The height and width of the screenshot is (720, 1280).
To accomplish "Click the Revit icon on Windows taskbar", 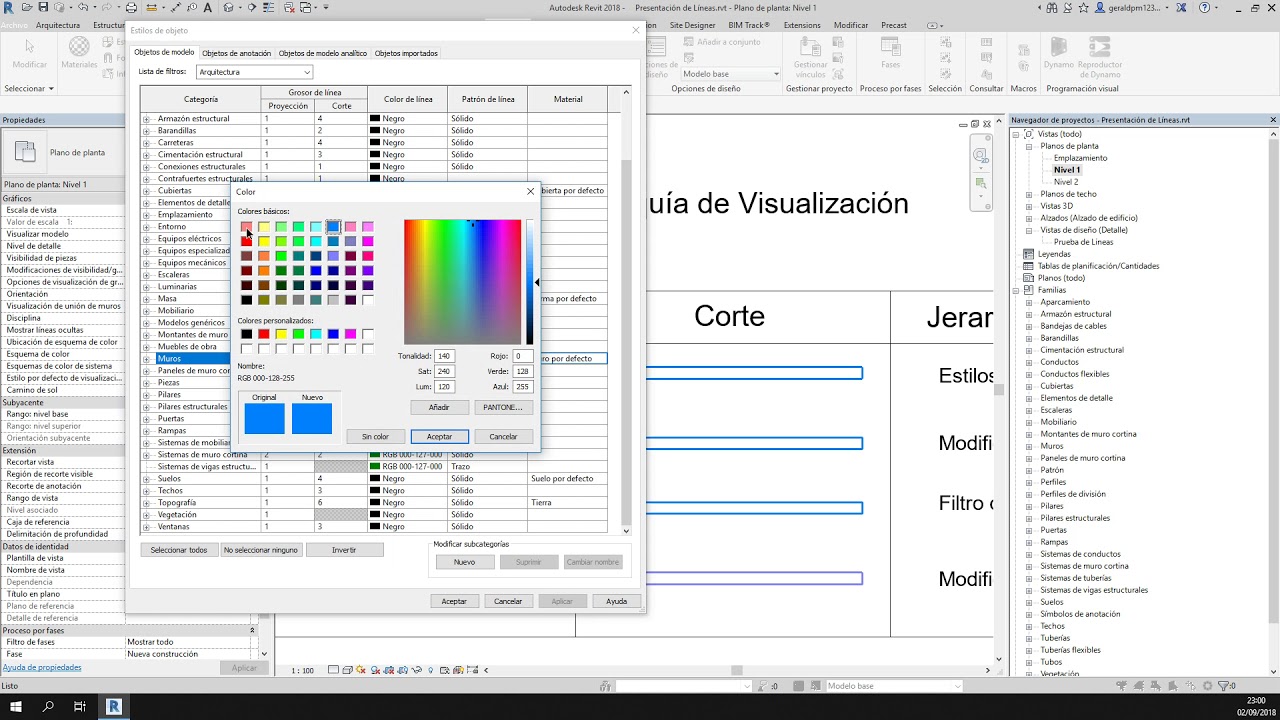I will click(x=113, y=706).
